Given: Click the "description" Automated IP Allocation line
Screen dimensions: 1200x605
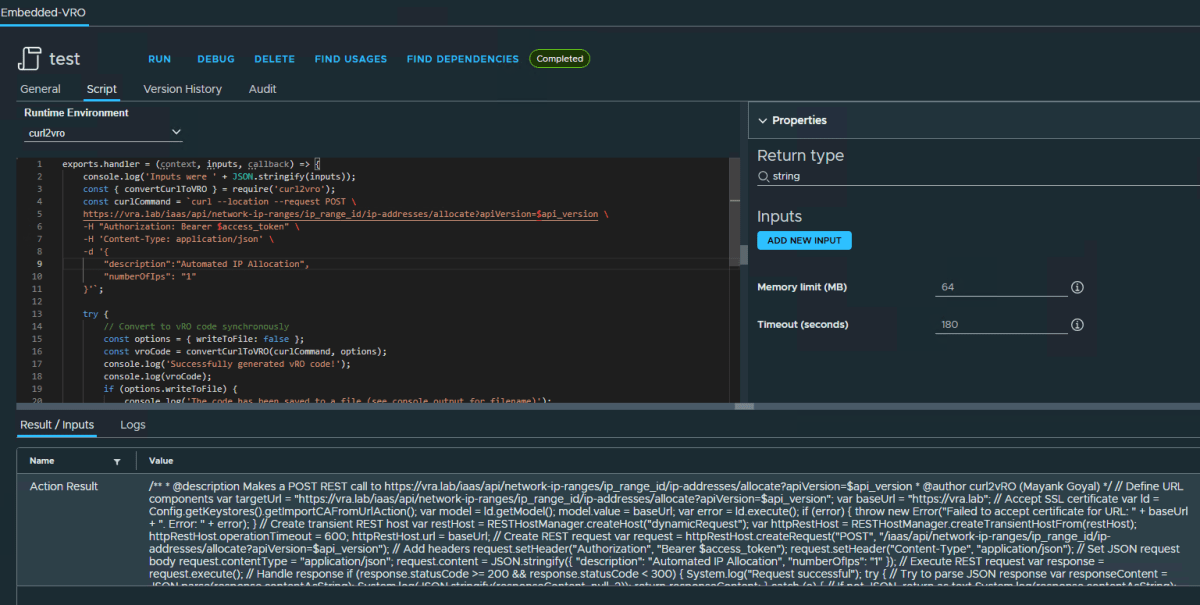Looking at the screenshot, I should [207, 264].
